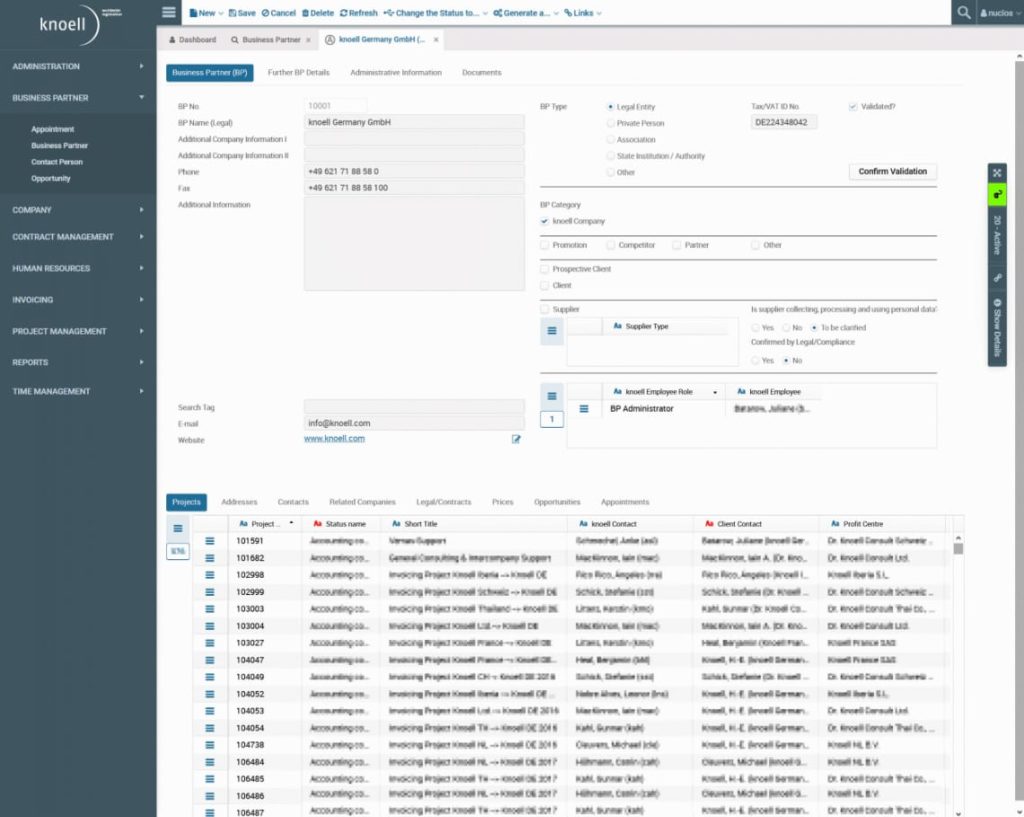1024x817 pixels.
Task: Open the Administrative Information tab
Action: [x=396, y=72]
